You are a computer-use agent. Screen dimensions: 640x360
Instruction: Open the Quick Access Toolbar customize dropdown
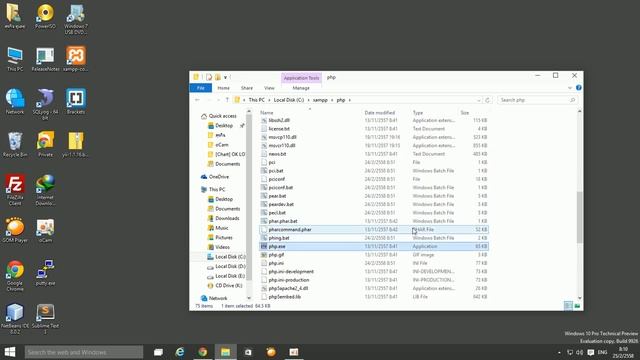click(225, 77)
